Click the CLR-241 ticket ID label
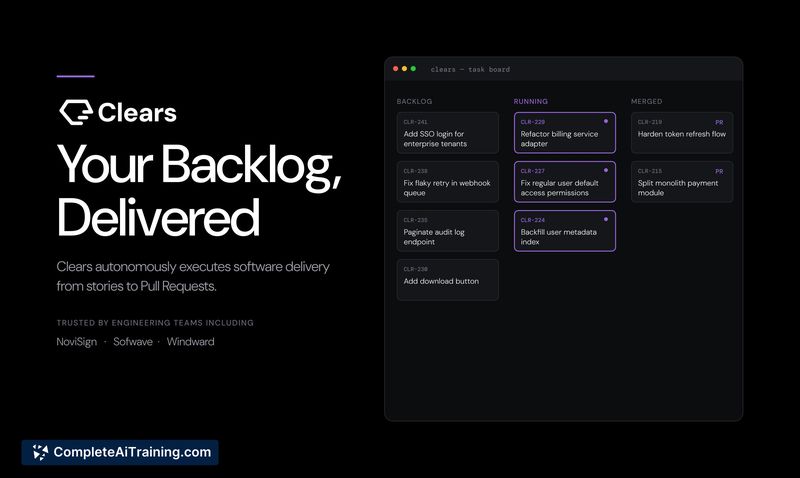The width and height of the screenshot is (800, 478). click(x=415, y=122)
